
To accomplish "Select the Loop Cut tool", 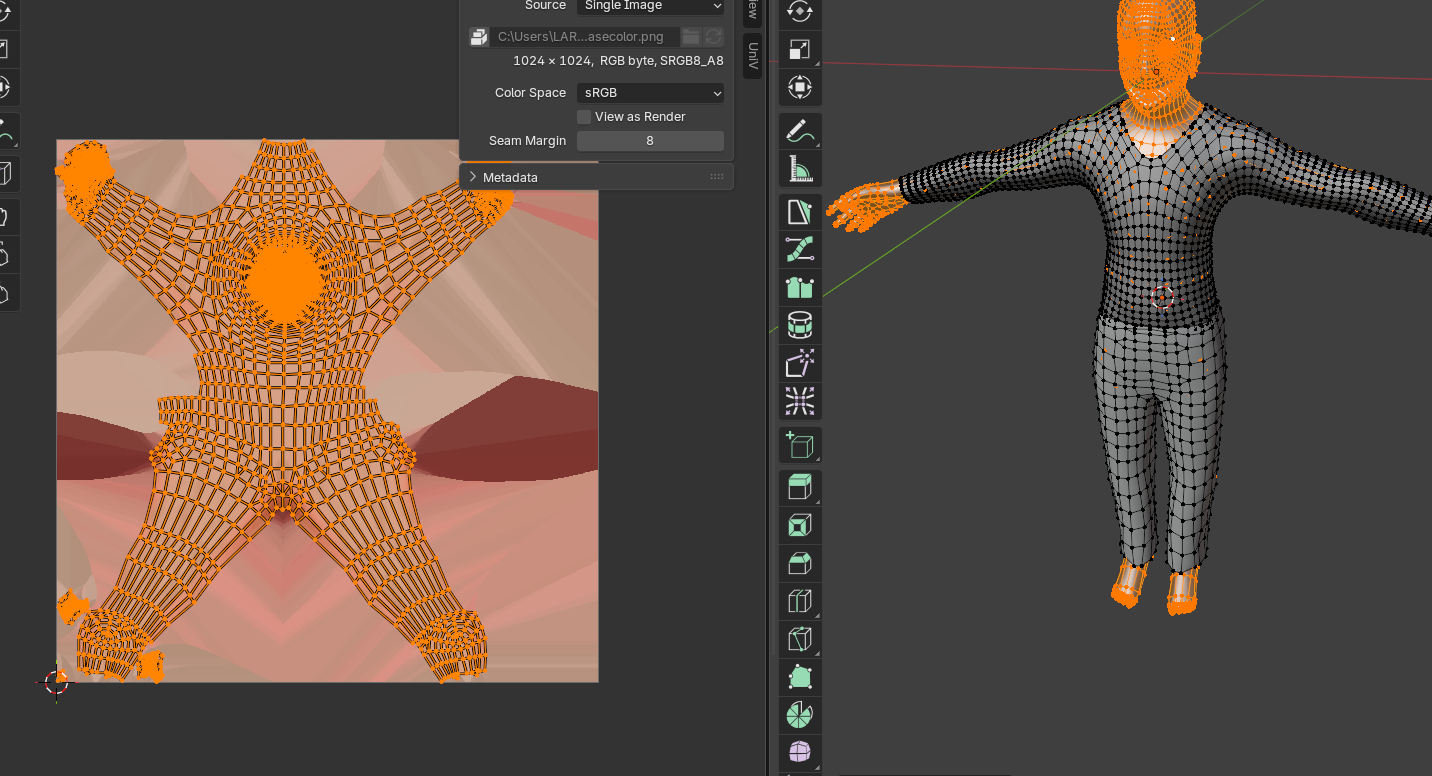I will 800,601.
